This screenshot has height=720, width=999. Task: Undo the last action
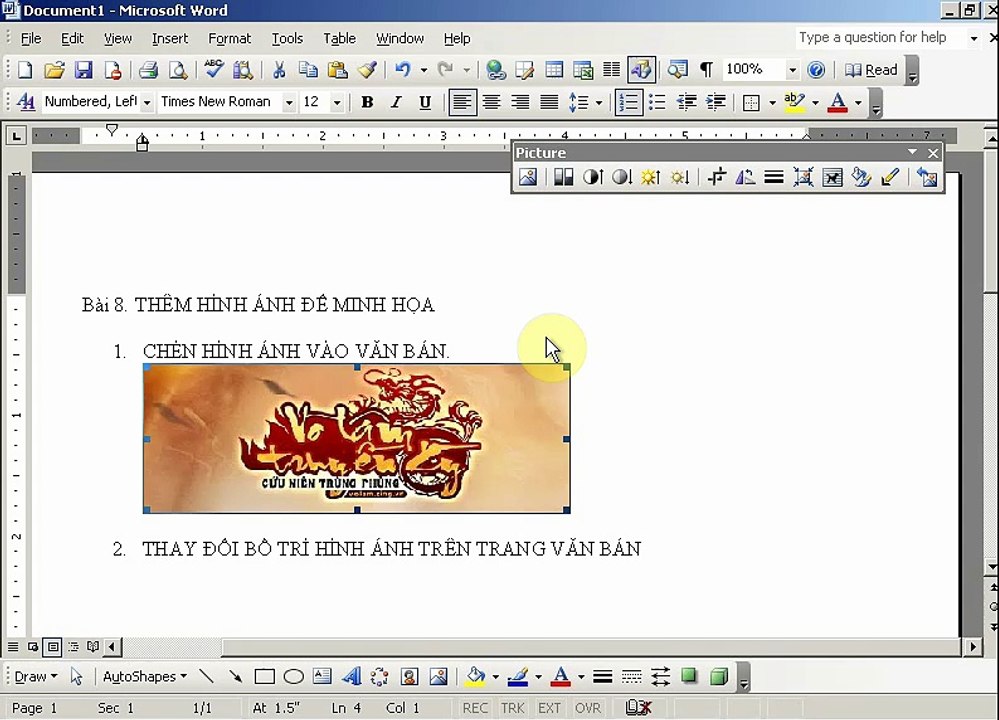pyautogui.click(x=402, y=69)
